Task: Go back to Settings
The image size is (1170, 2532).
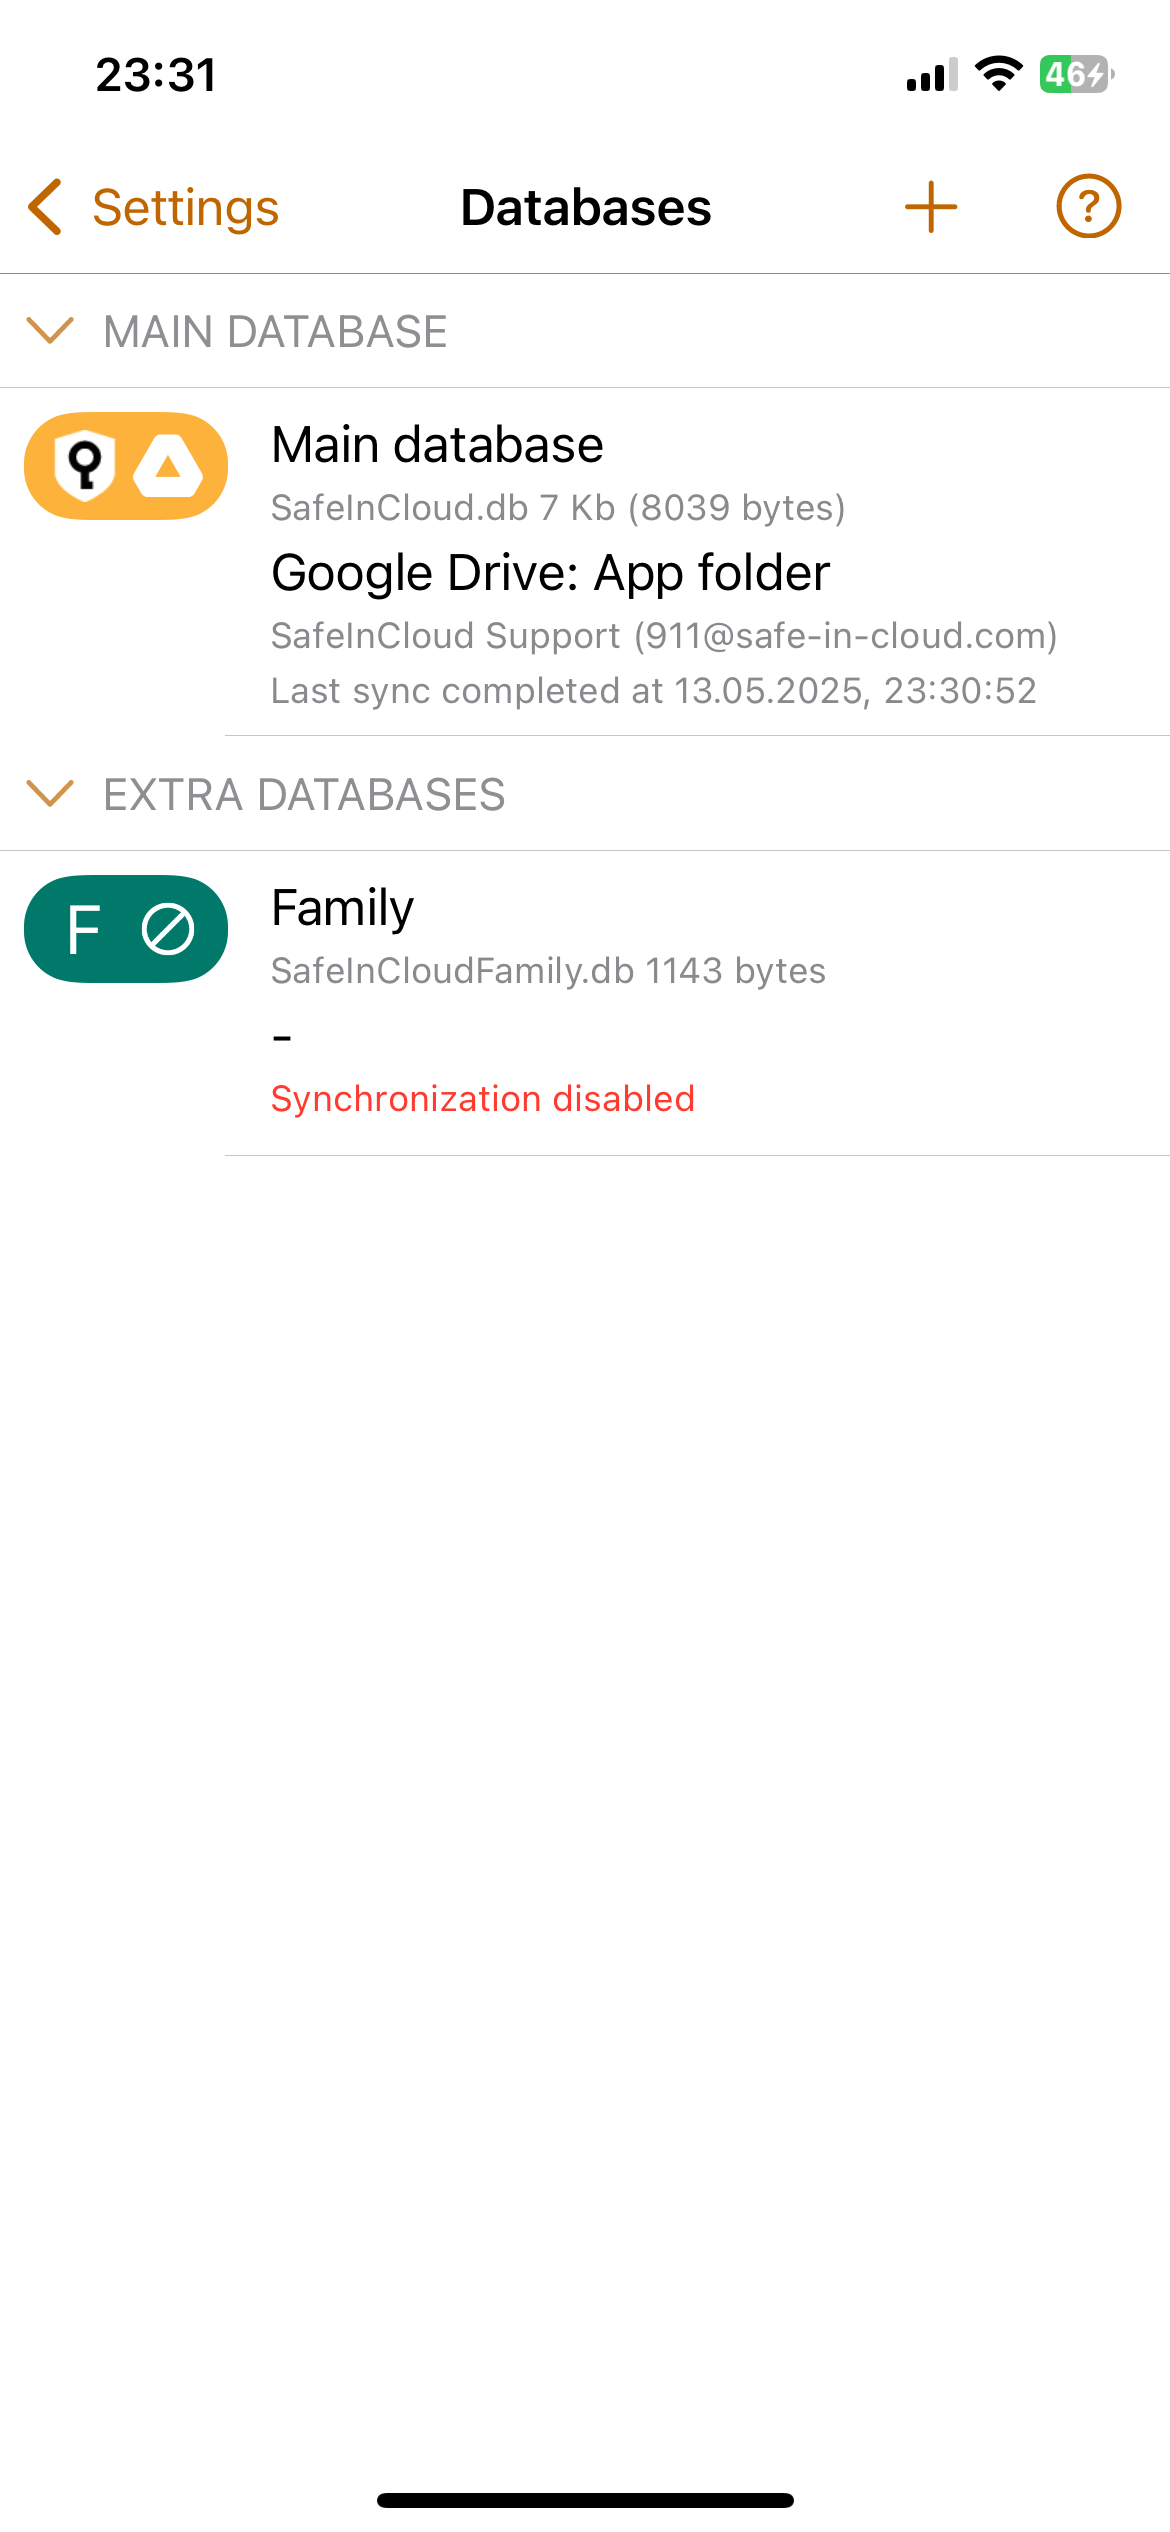Action: 185,208
